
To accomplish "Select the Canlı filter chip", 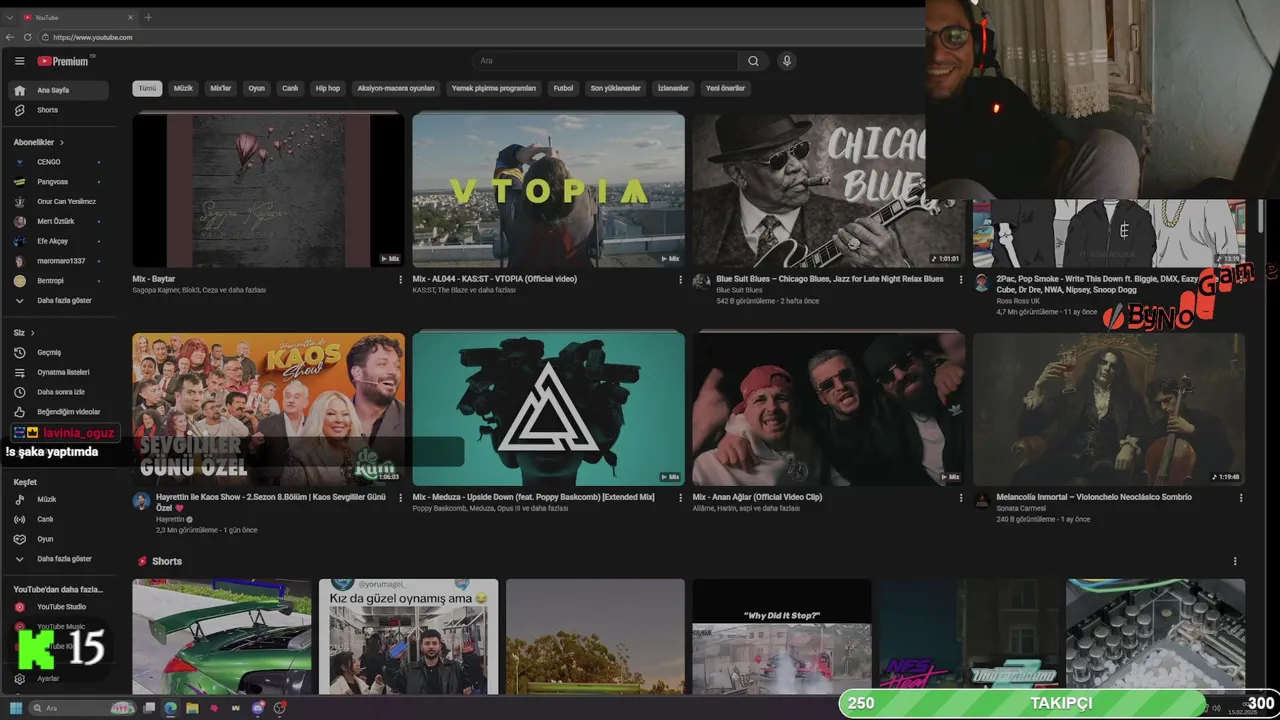I will [x=290, y=88].
